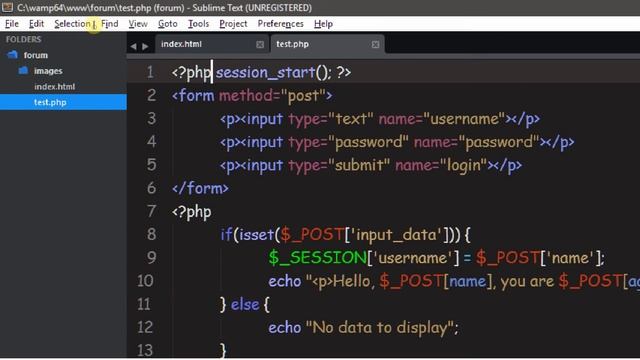Image resolution: width=640 pixels, height=360 pixels.
Task: Open index.html from the sidebar
Action: [55, 87]
